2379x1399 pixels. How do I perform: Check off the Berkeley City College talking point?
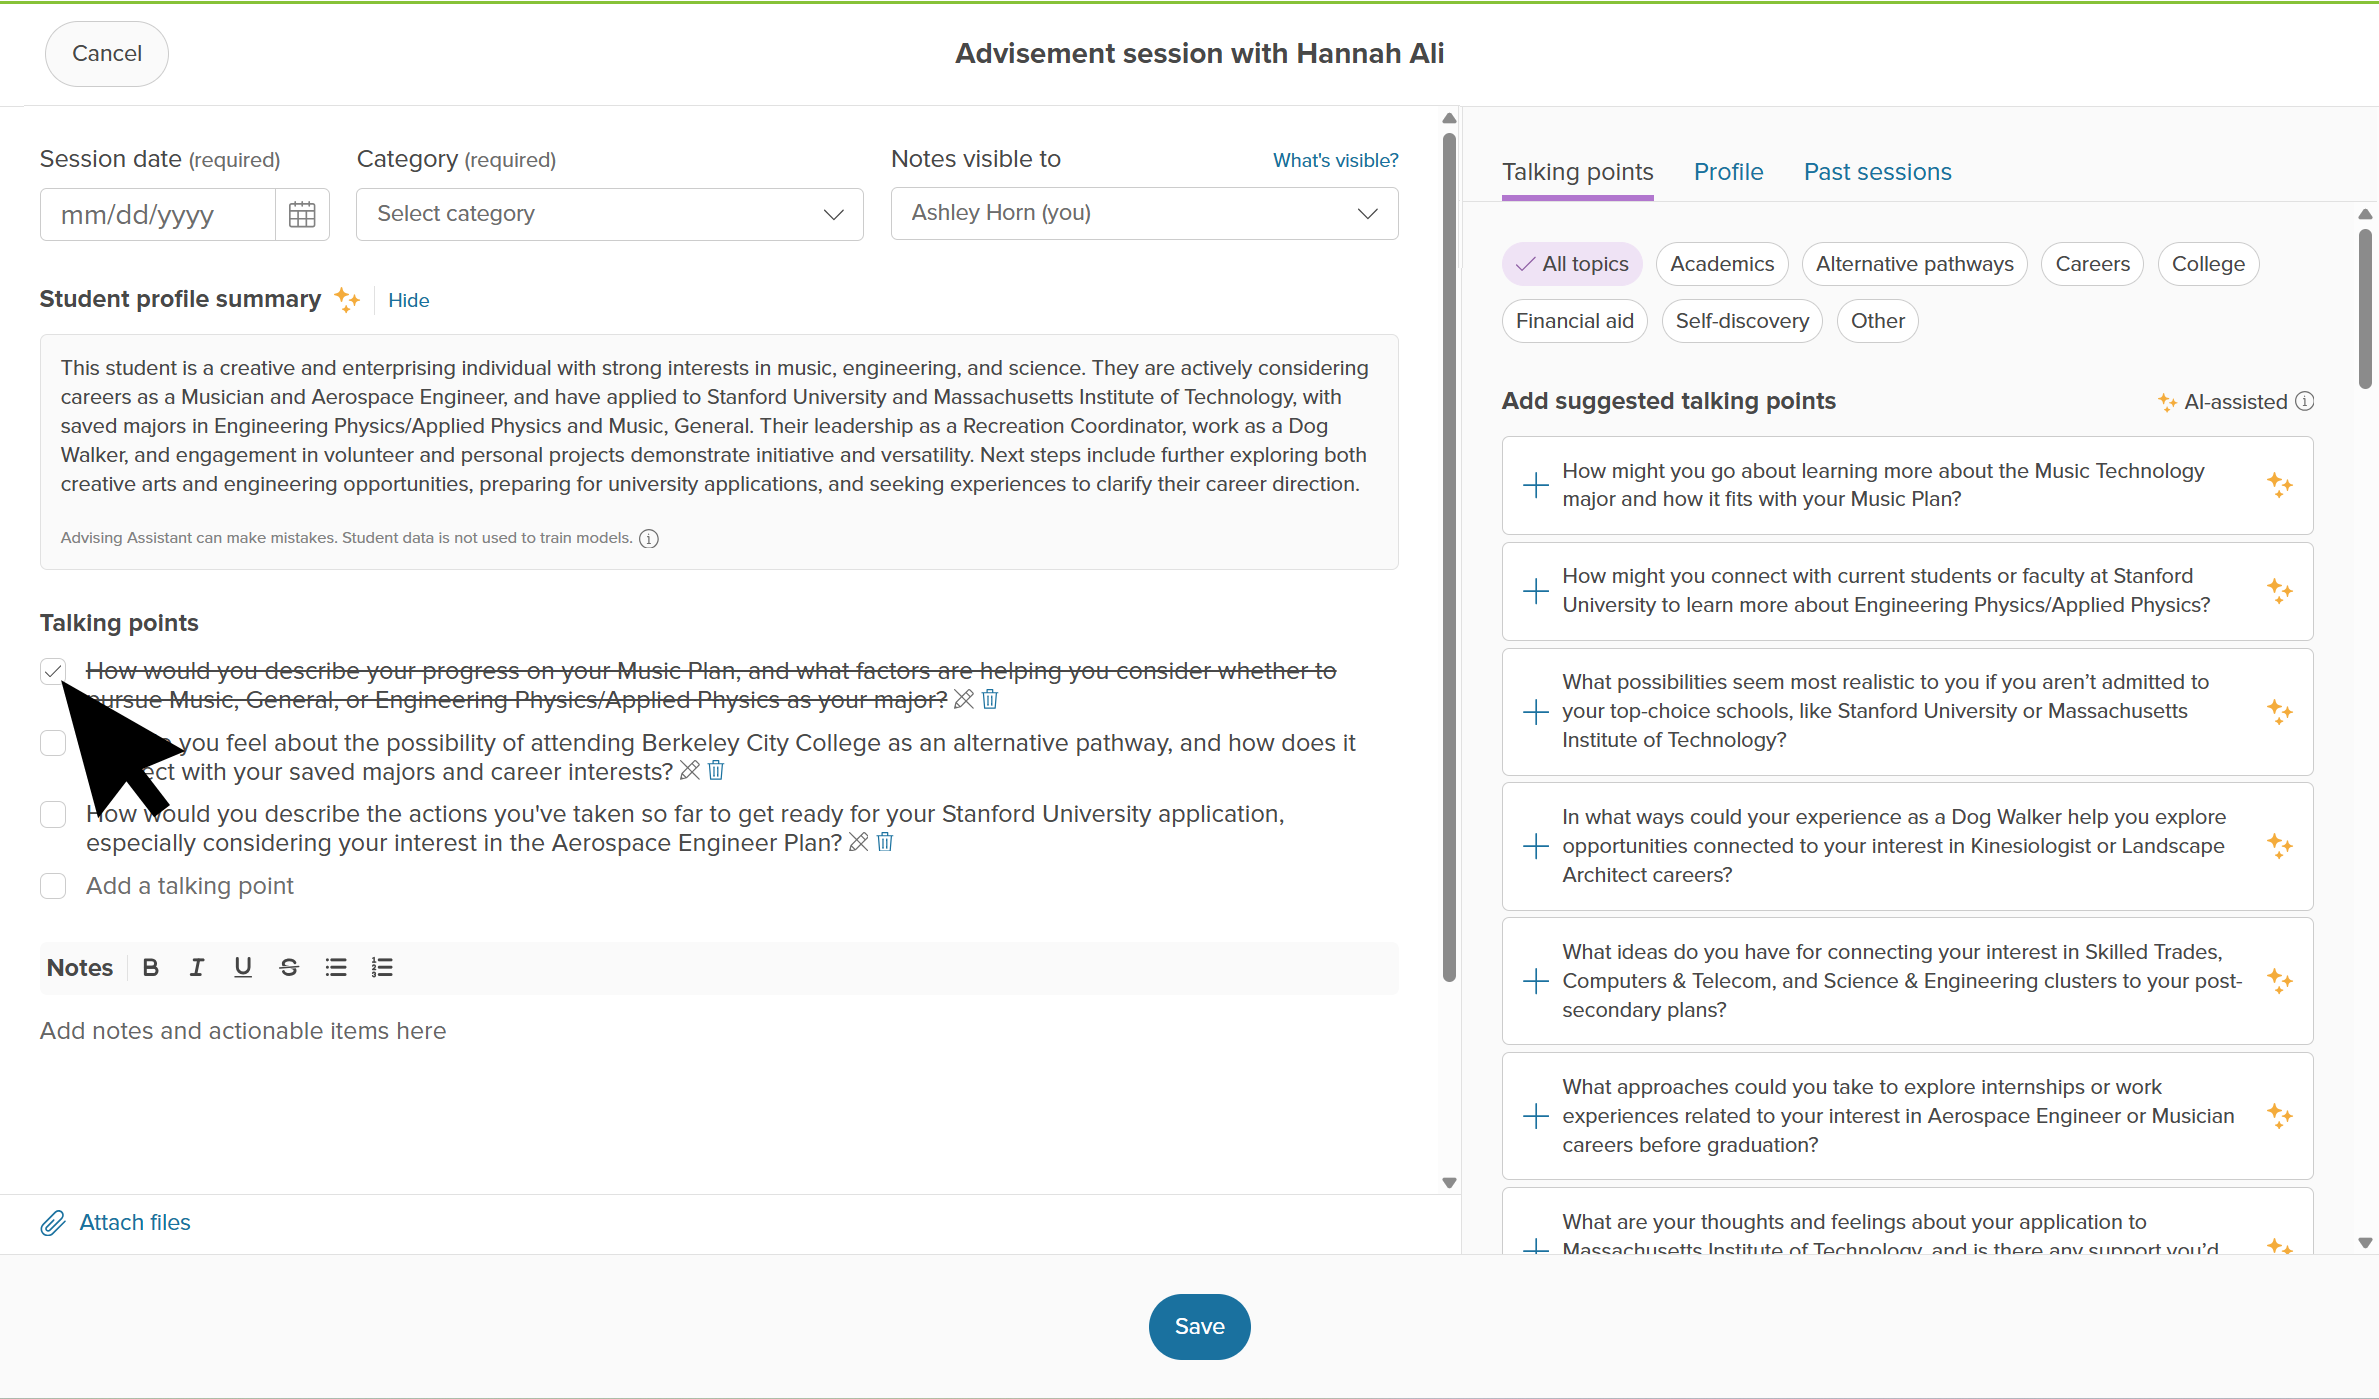[x=53, y=743]
